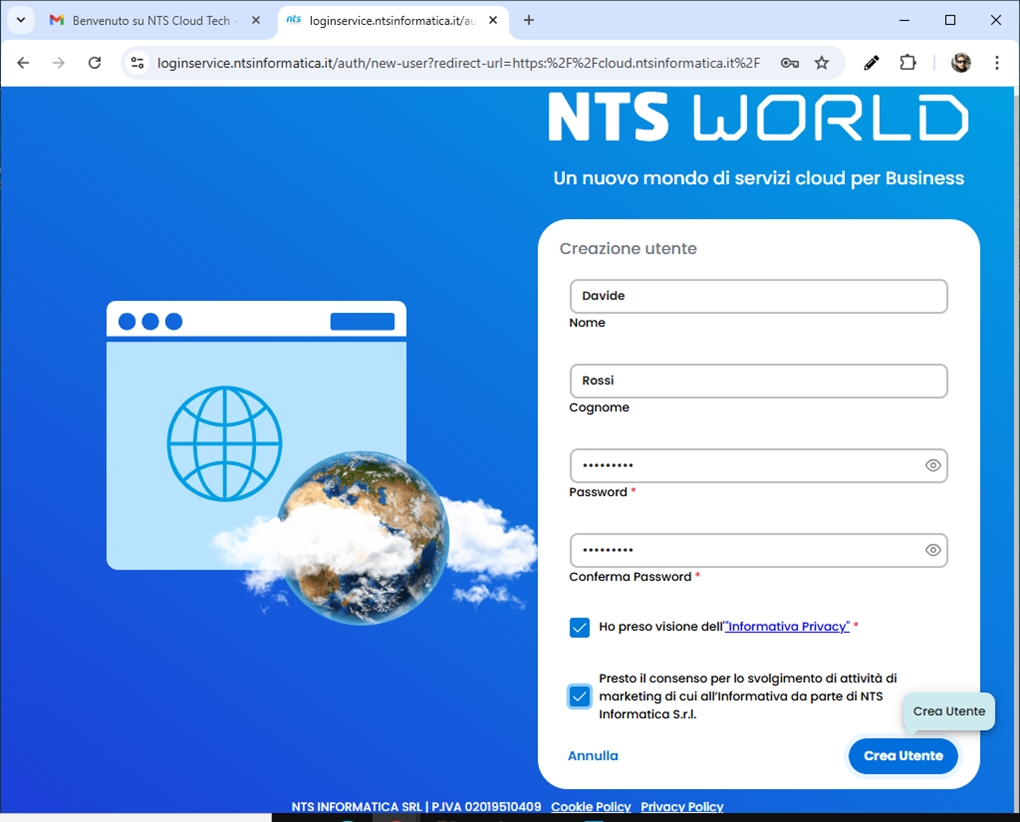
Task: Go back using the browser back arrow
Action: 23,63
